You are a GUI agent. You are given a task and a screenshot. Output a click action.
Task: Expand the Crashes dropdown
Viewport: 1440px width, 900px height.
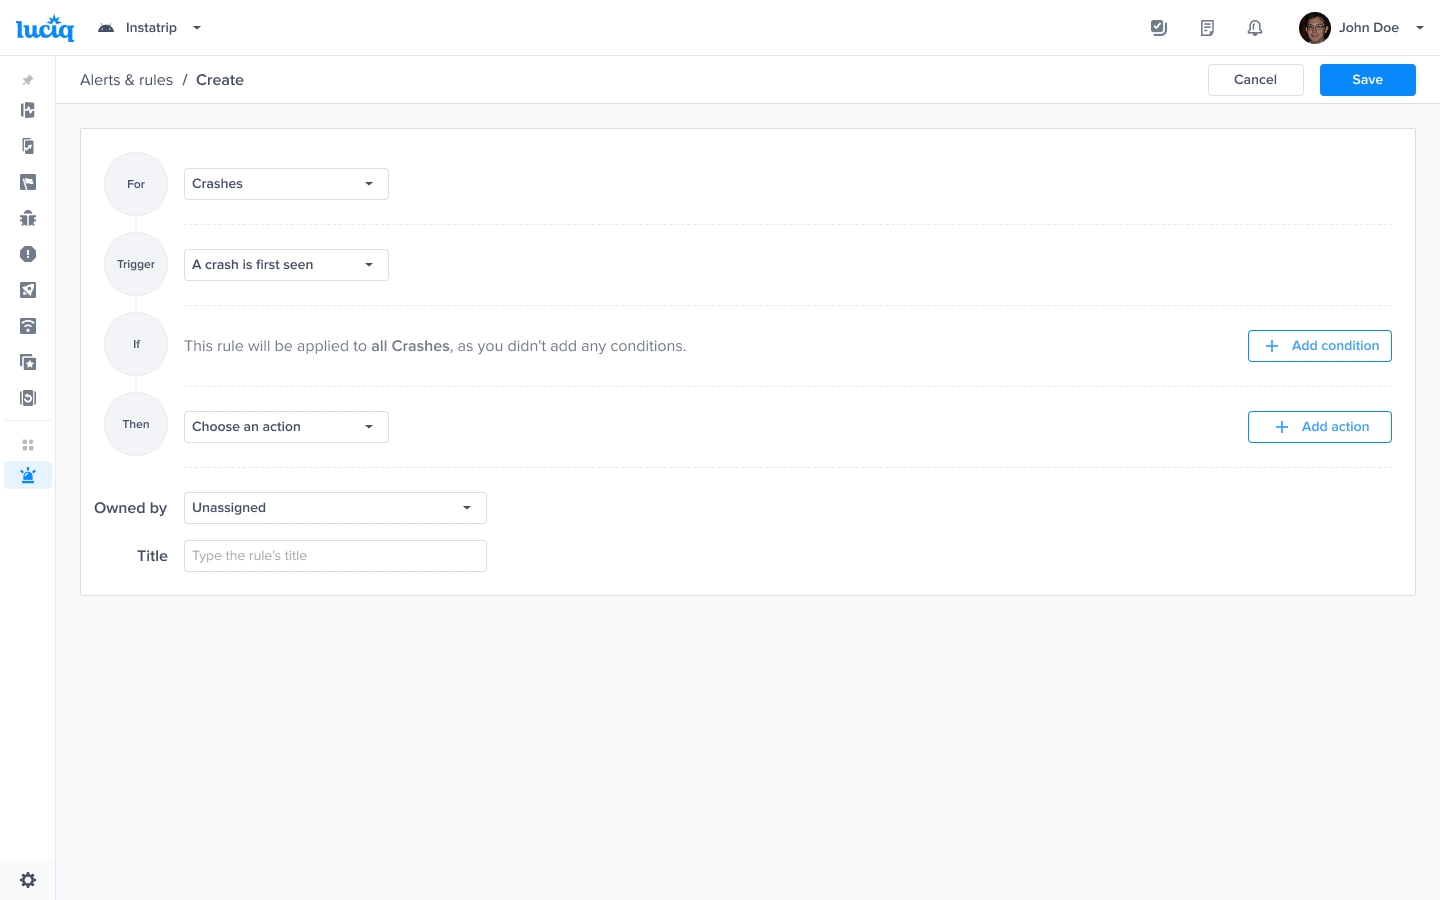[286, 184]
